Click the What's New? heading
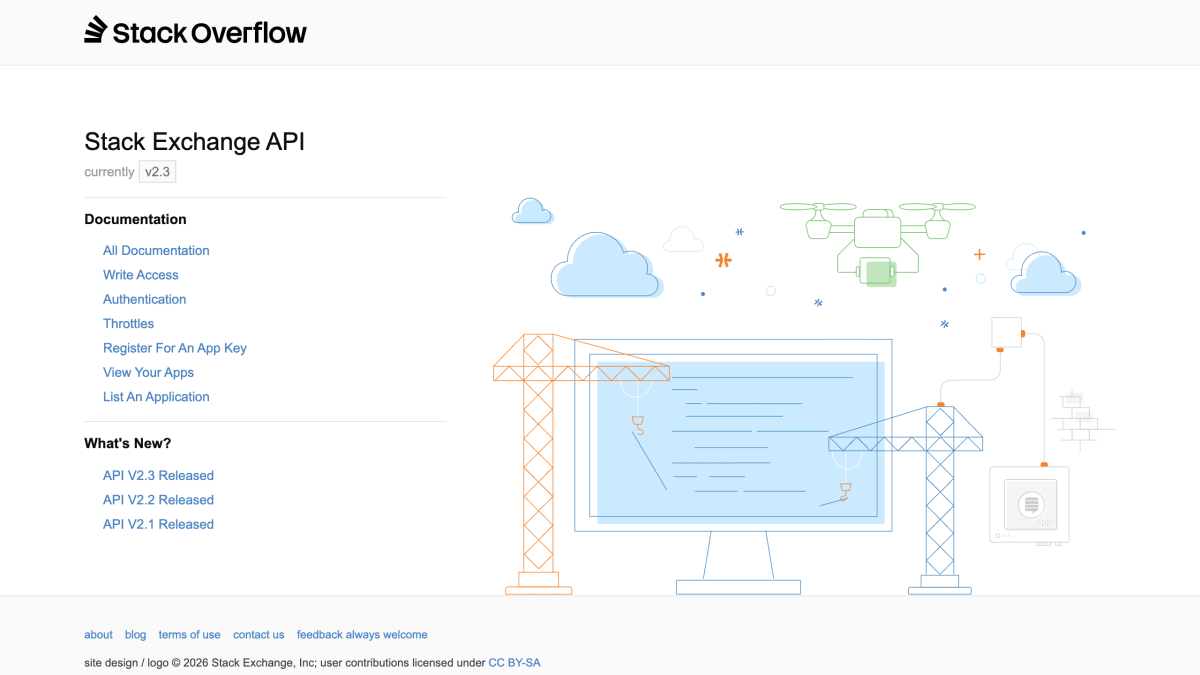Screen dimensions: 1200x675 coord(127,443)
